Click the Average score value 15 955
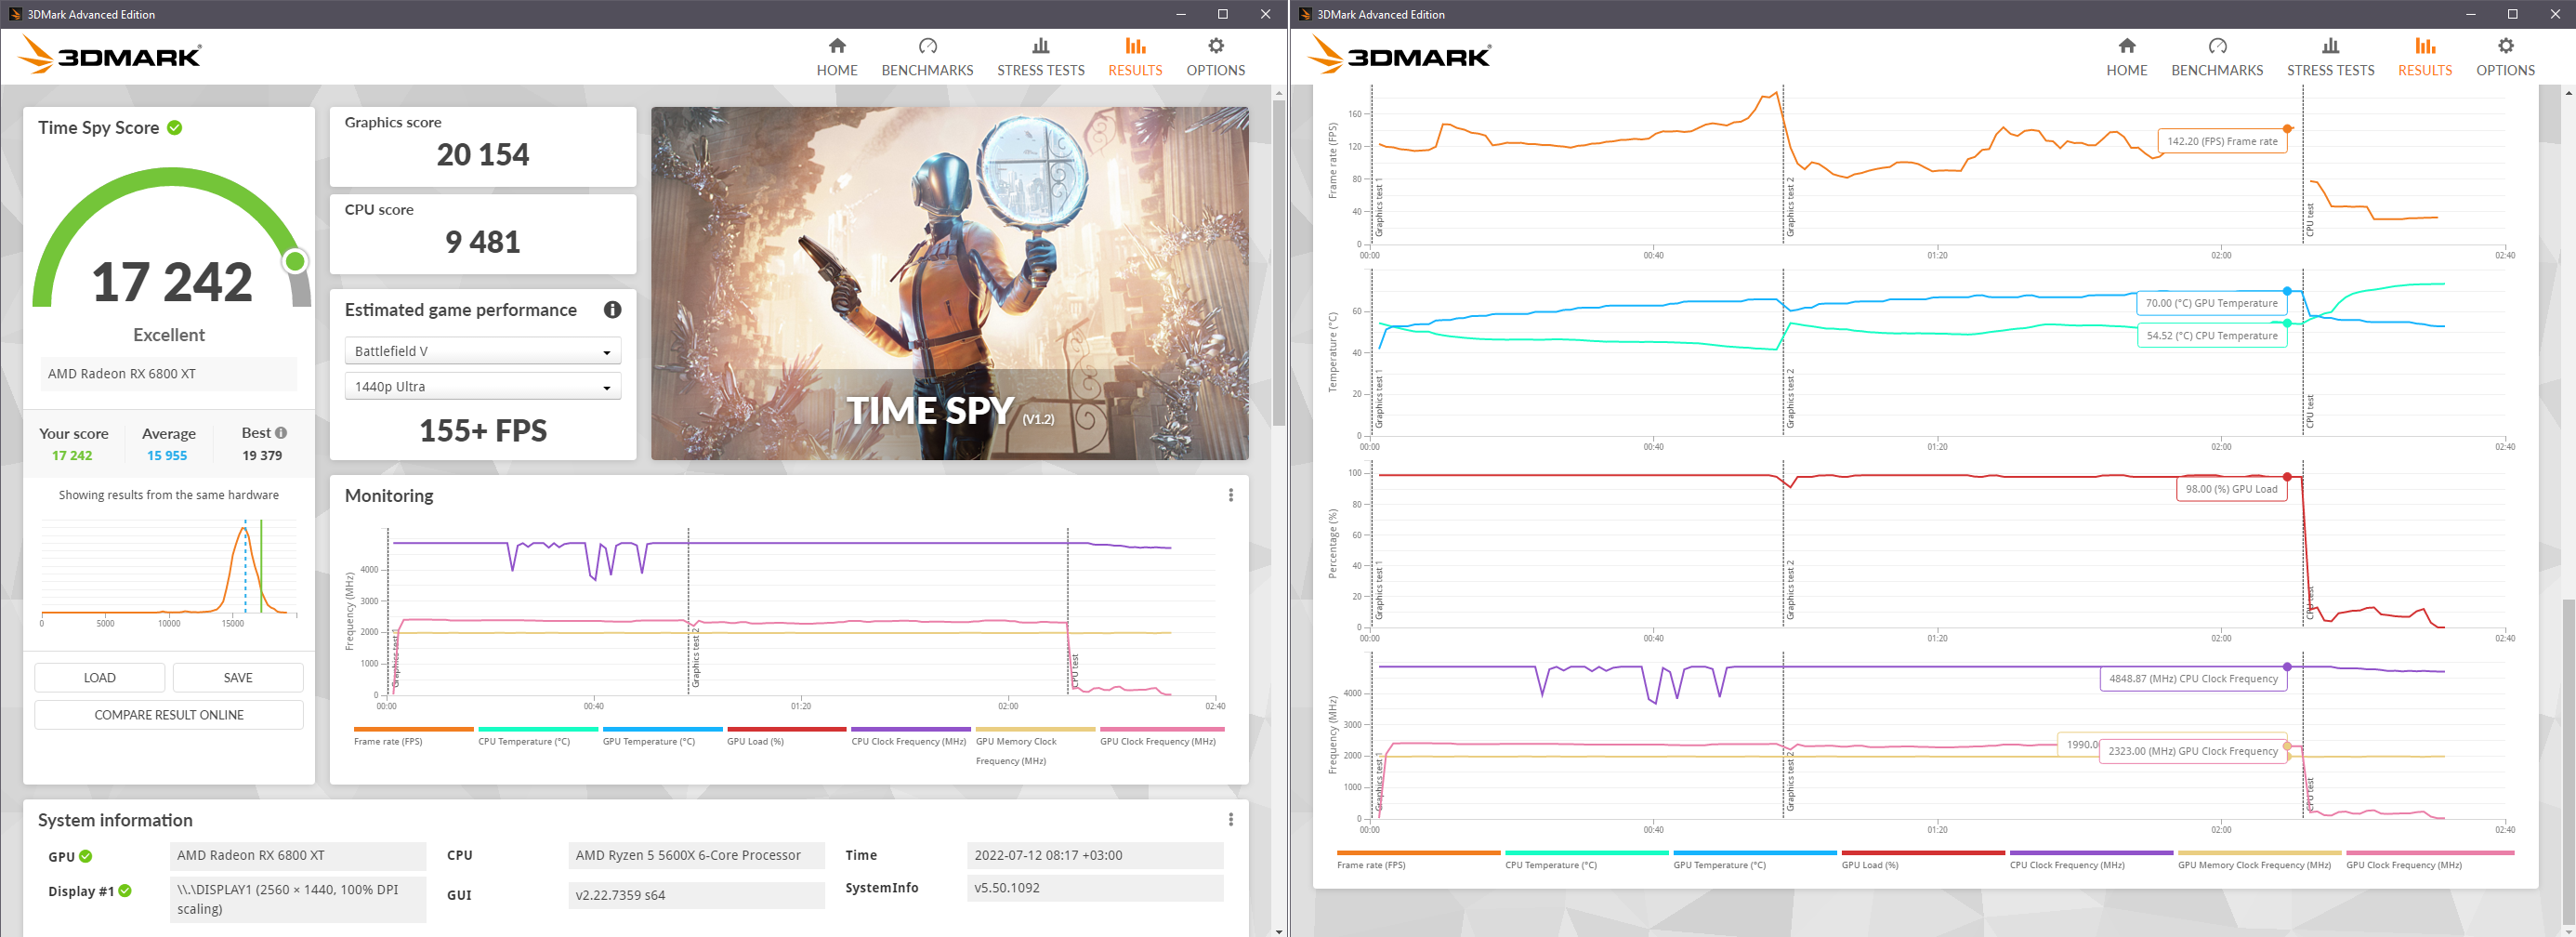 click(167, 456)
